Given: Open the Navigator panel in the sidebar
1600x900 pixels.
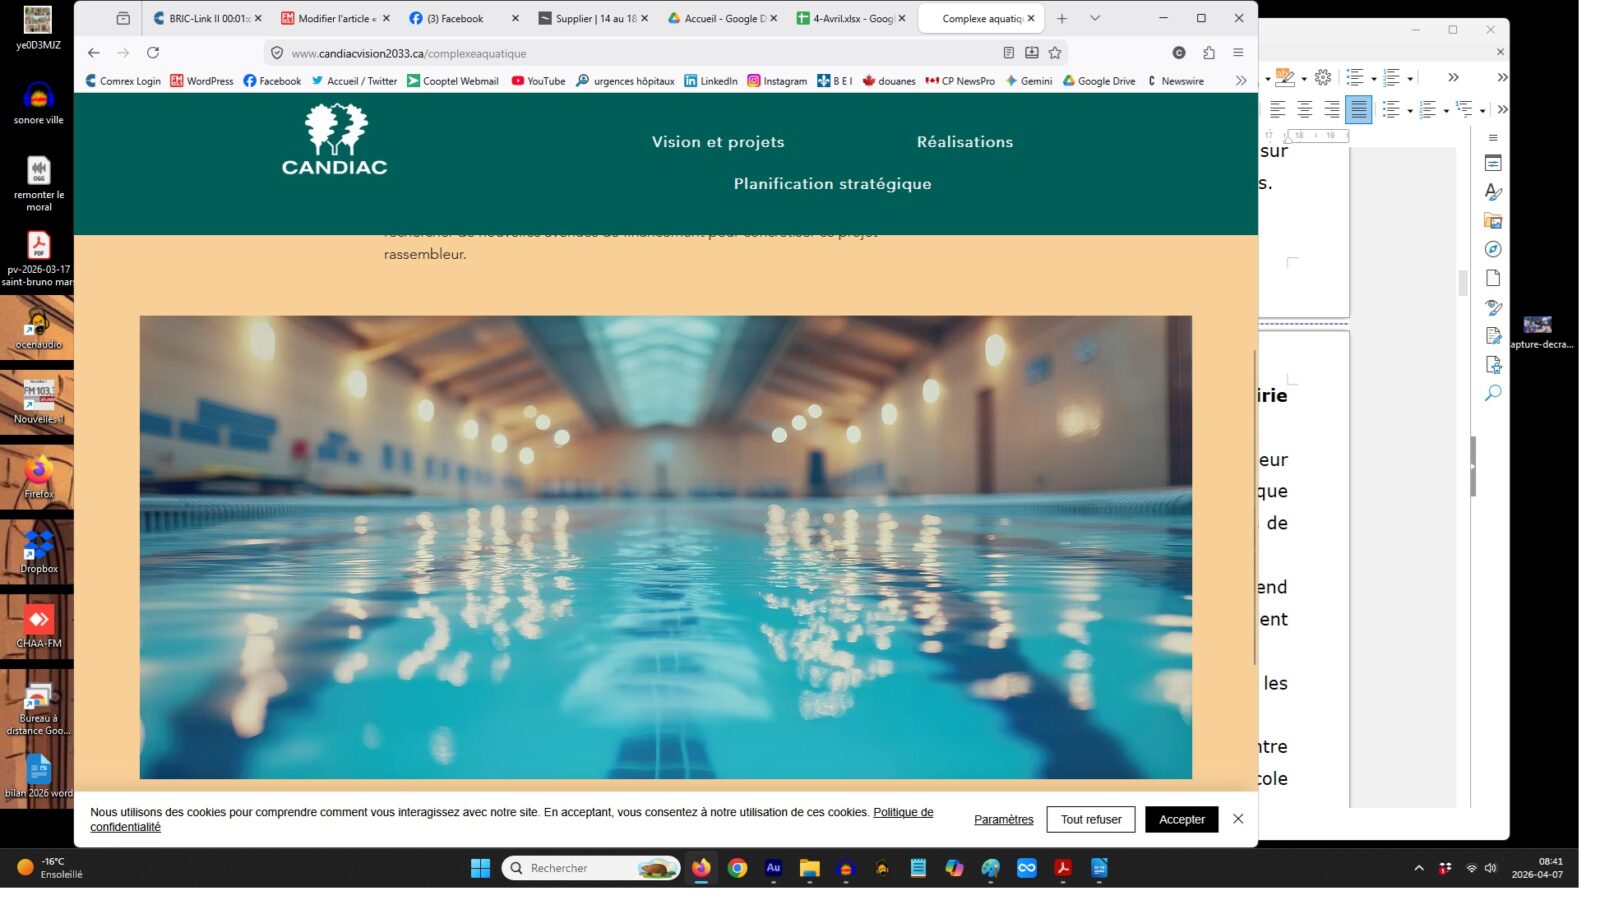Looking at the screenshot, I should point(1493,249).
